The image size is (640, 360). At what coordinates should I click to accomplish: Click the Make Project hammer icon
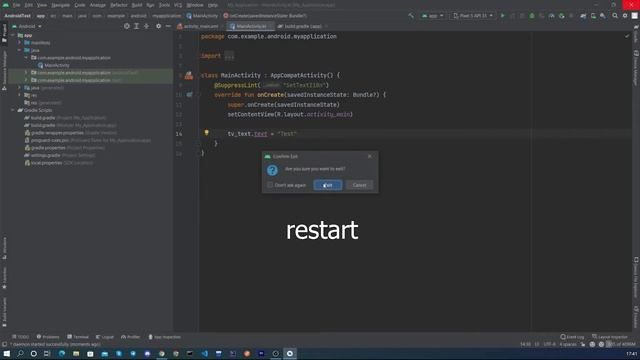click(x=411, y=16)
